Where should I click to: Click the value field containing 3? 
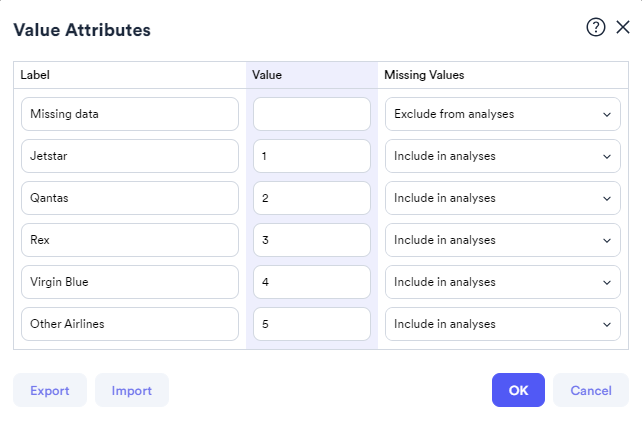pos(312,240)
